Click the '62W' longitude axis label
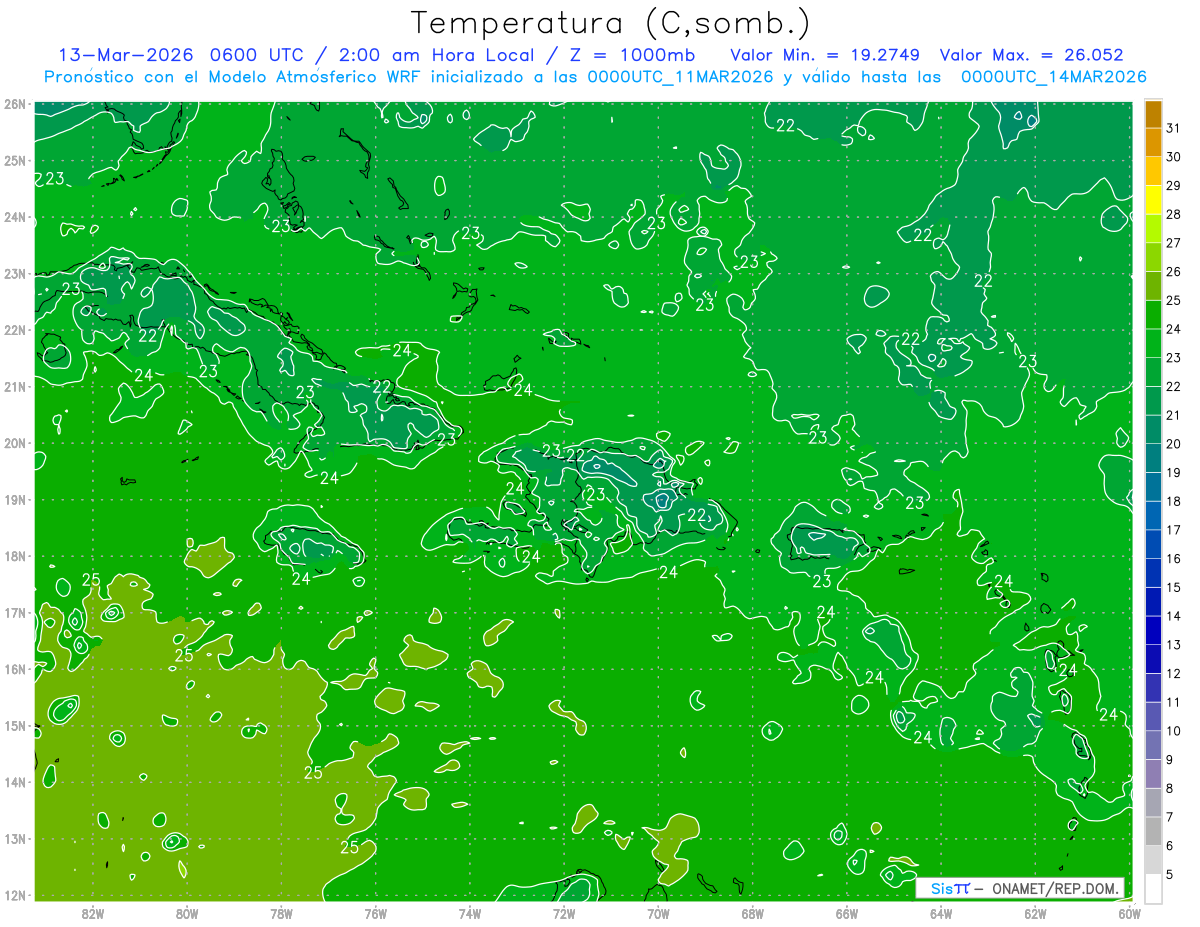Image resolution: width=1200 pixels, height=927 pixels. [1035, 913]
